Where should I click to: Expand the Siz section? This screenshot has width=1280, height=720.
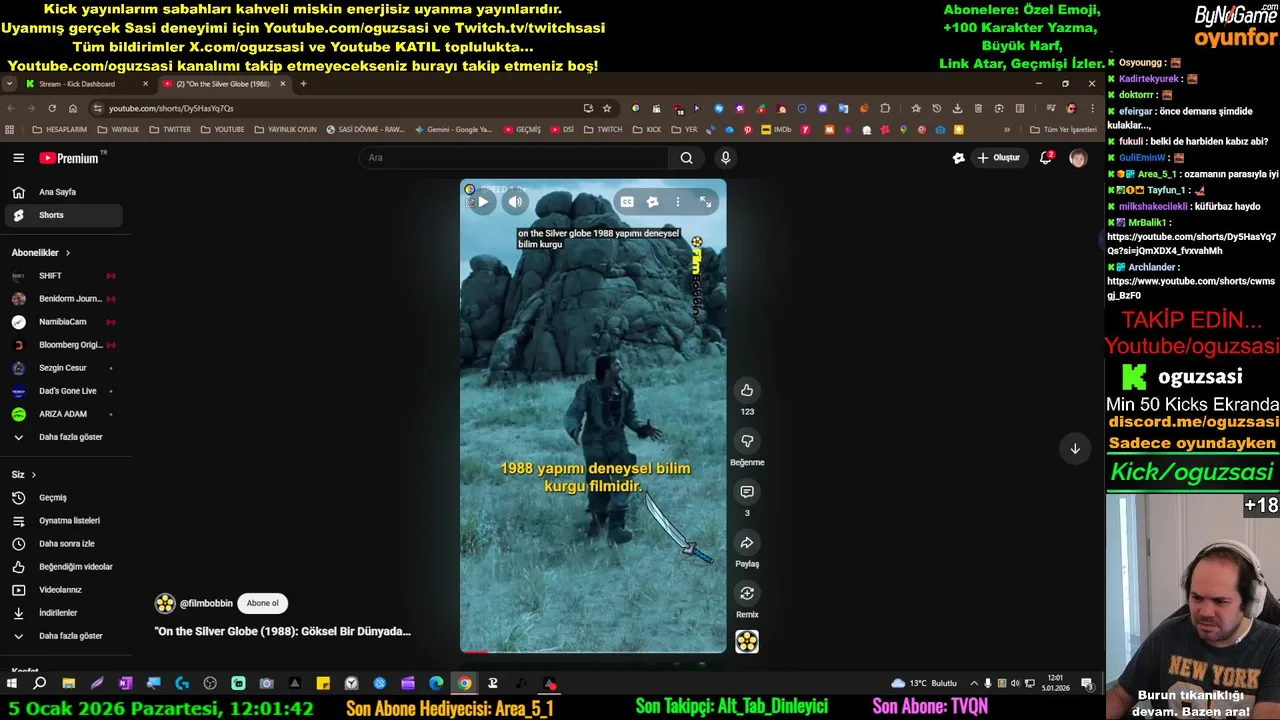pyautogui.click(x=23, y=475)
